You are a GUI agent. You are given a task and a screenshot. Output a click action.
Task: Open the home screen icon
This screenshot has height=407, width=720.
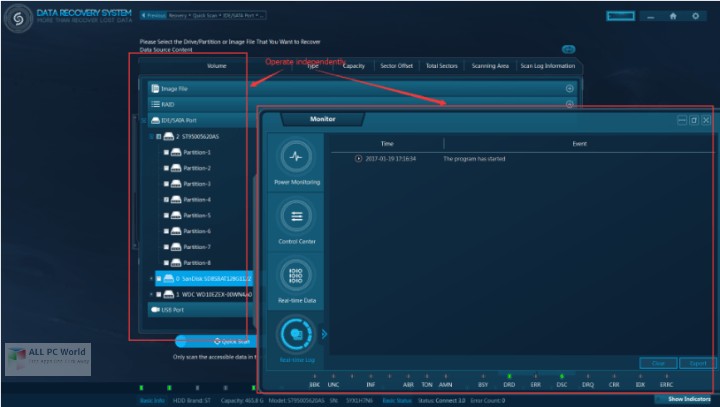point(673,16)
